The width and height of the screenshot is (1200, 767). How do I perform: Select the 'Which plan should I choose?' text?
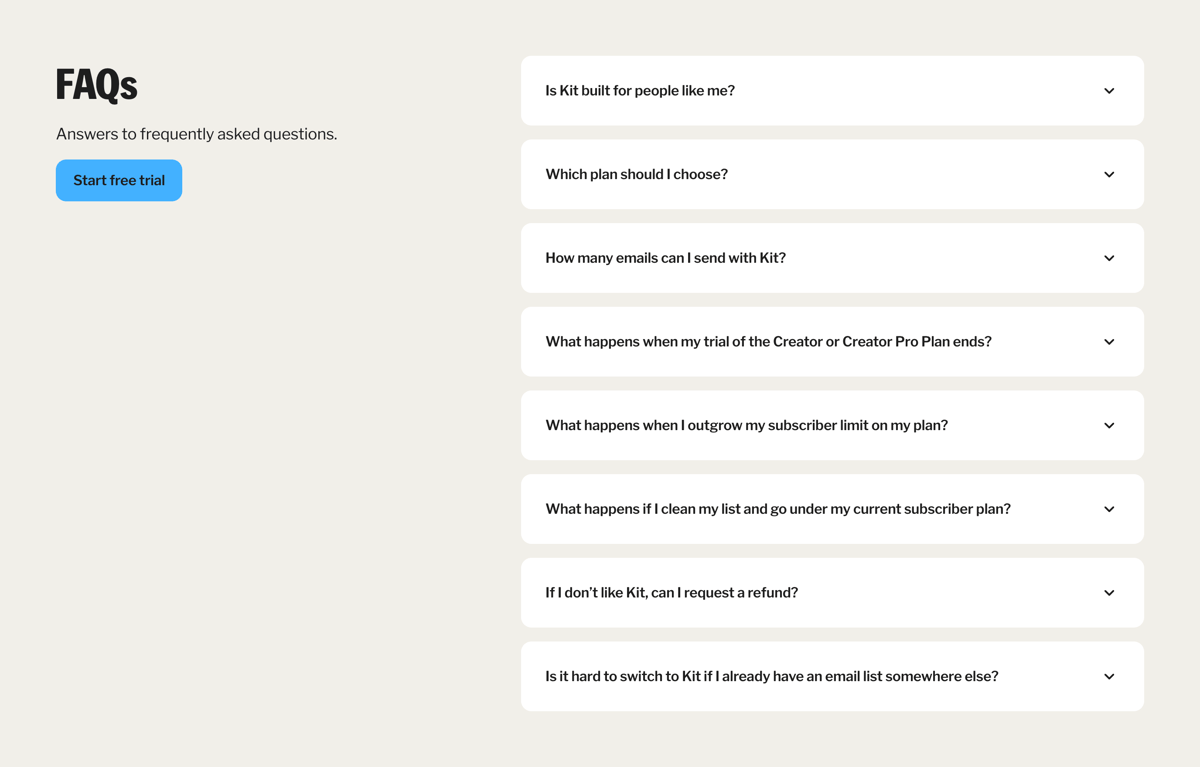point(636,174)
